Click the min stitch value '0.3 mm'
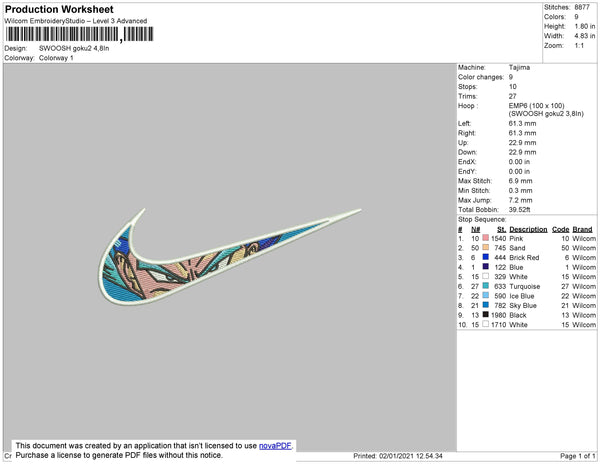This screenshot has width=600, height=464. [520, 190]
